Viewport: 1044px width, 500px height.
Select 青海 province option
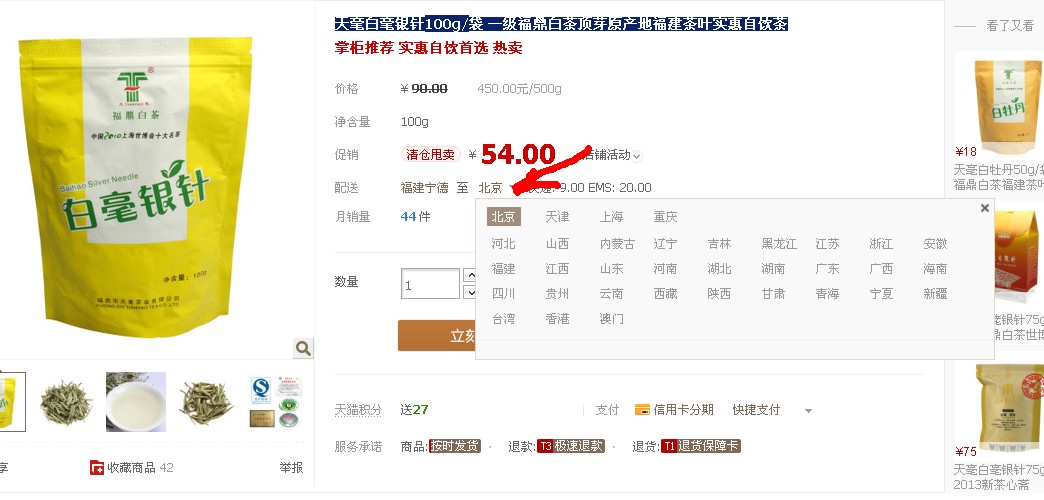827,293
